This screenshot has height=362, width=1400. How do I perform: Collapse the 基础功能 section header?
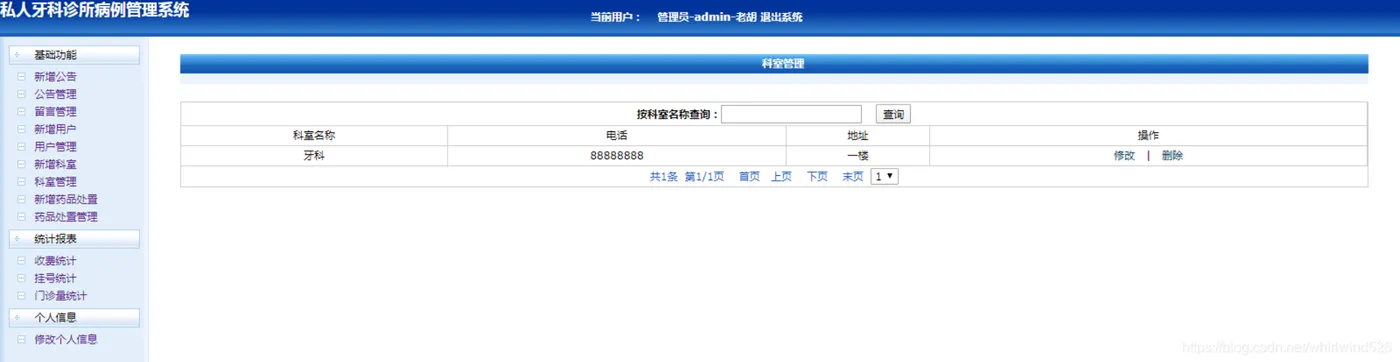(x=74, y=55)
